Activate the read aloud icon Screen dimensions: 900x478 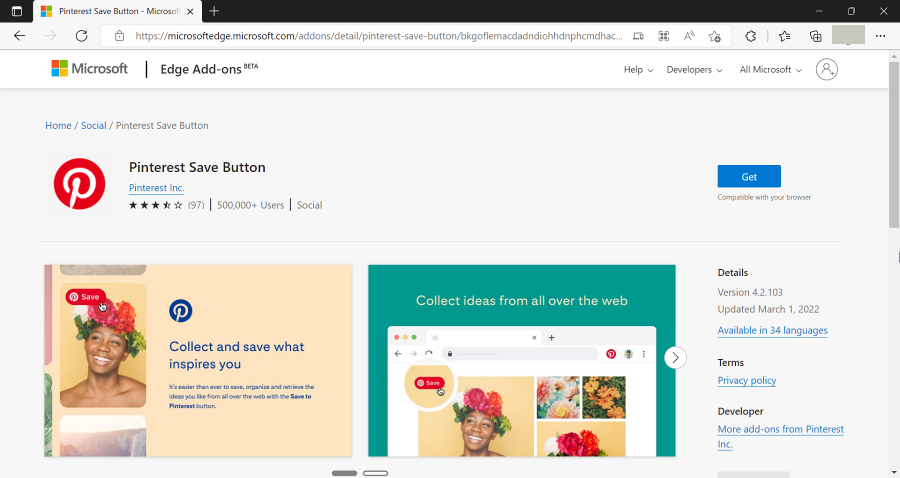click(689, 36)
